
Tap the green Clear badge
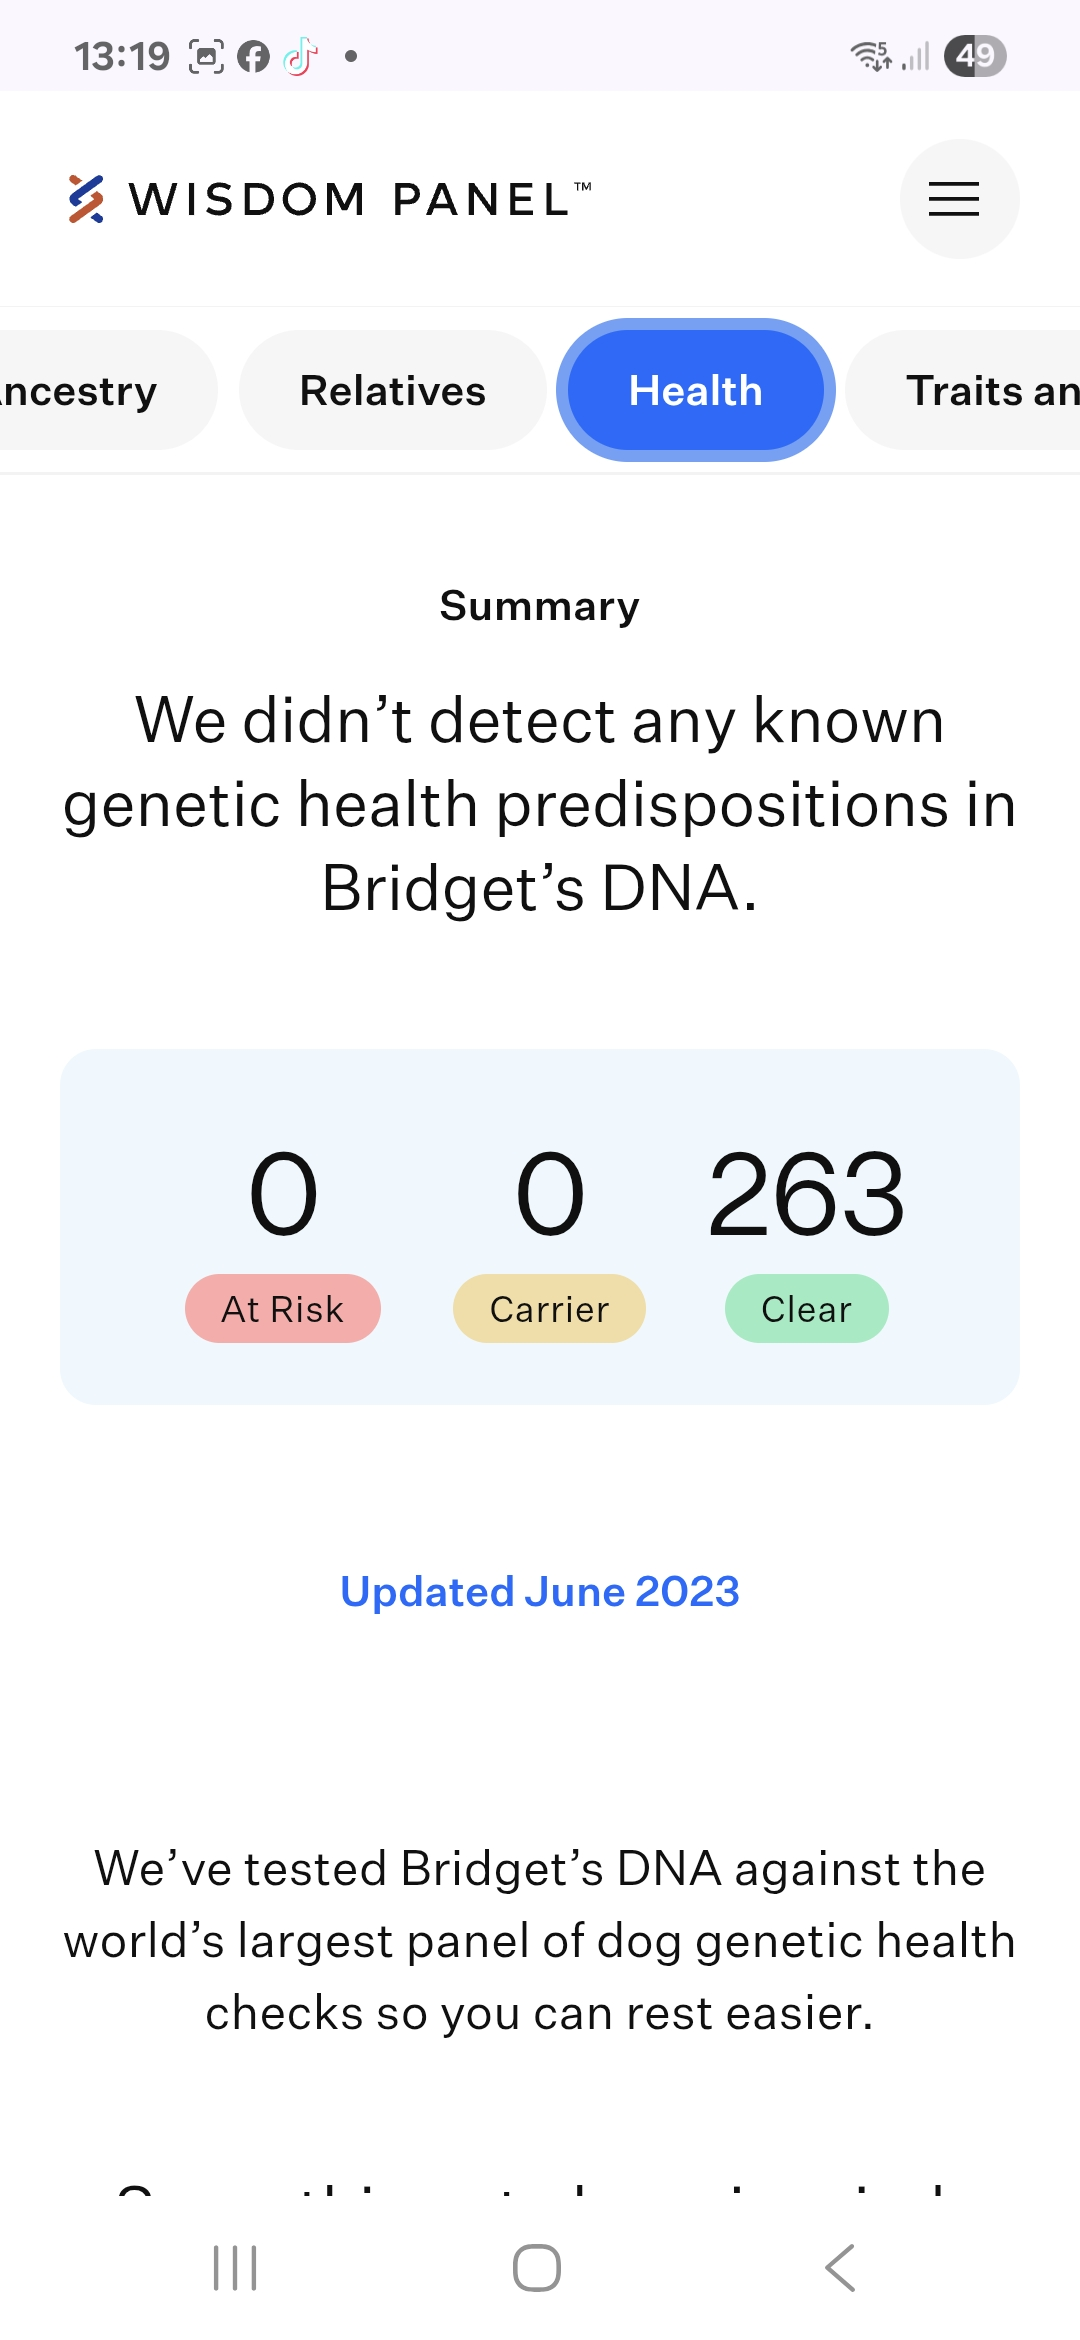[806, 1308]
